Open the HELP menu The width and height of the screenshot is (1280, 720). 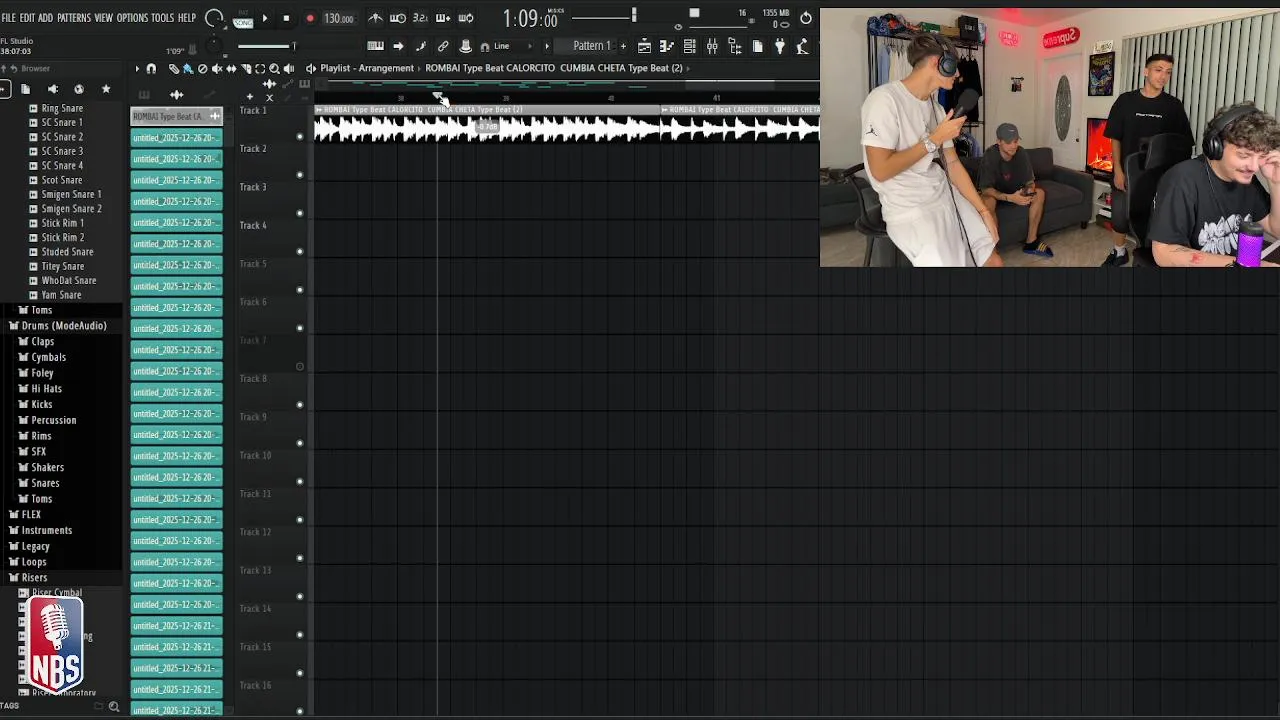coord(187,18)
